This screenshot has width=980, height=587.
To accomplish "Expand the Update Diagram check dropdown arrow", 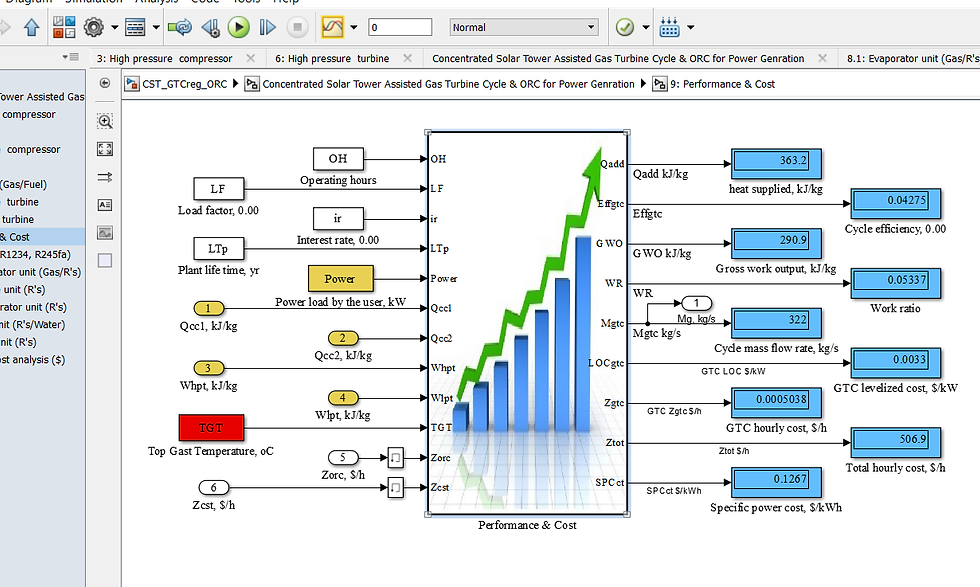I will pos(646,27).
